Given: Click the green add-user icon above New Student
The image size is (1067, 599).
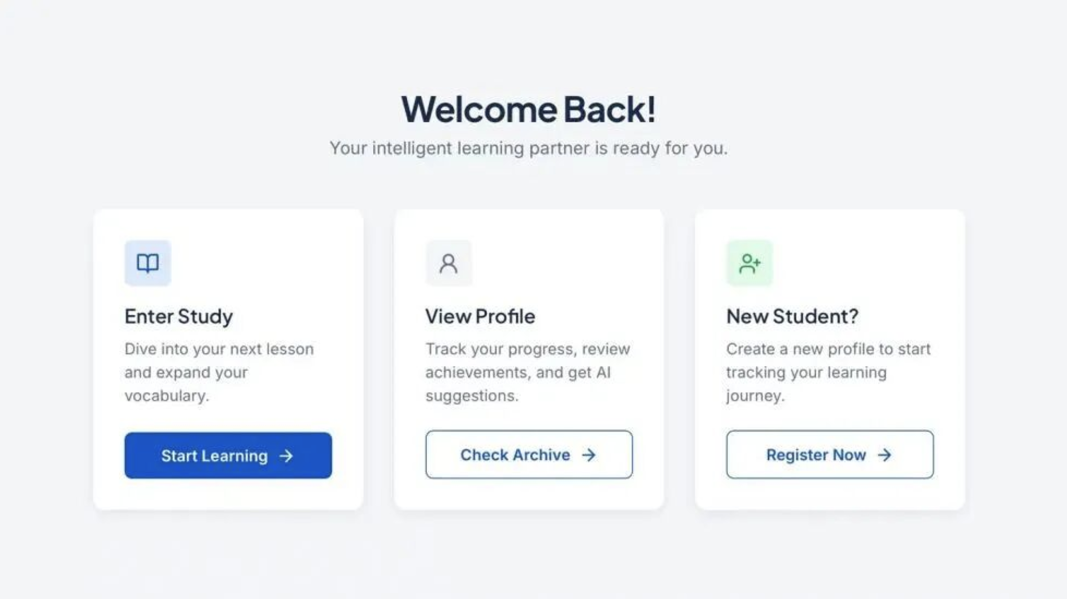Looking at the screenshot, I should (x=749, y=263).
